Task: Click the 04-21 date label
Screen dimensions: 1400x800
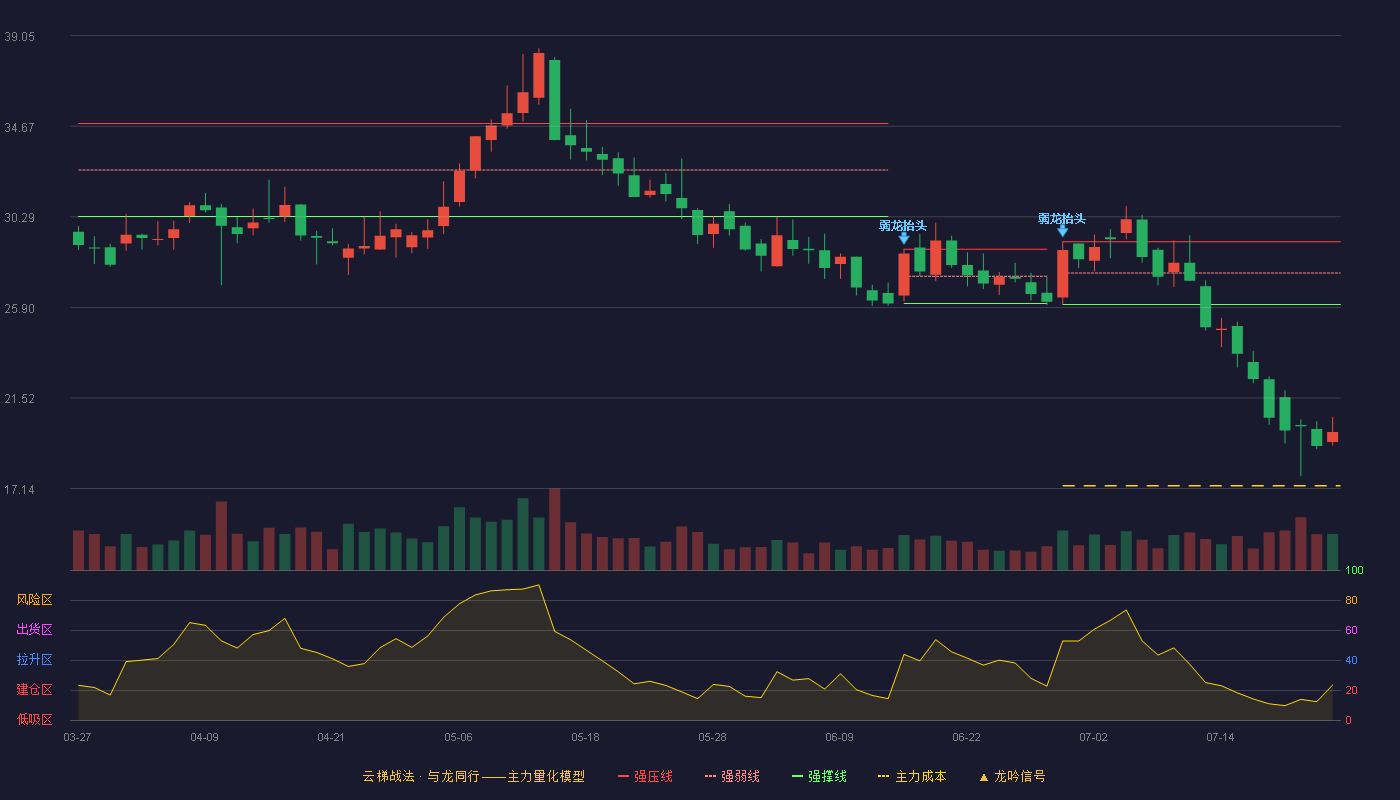Action: coord(331,737)
